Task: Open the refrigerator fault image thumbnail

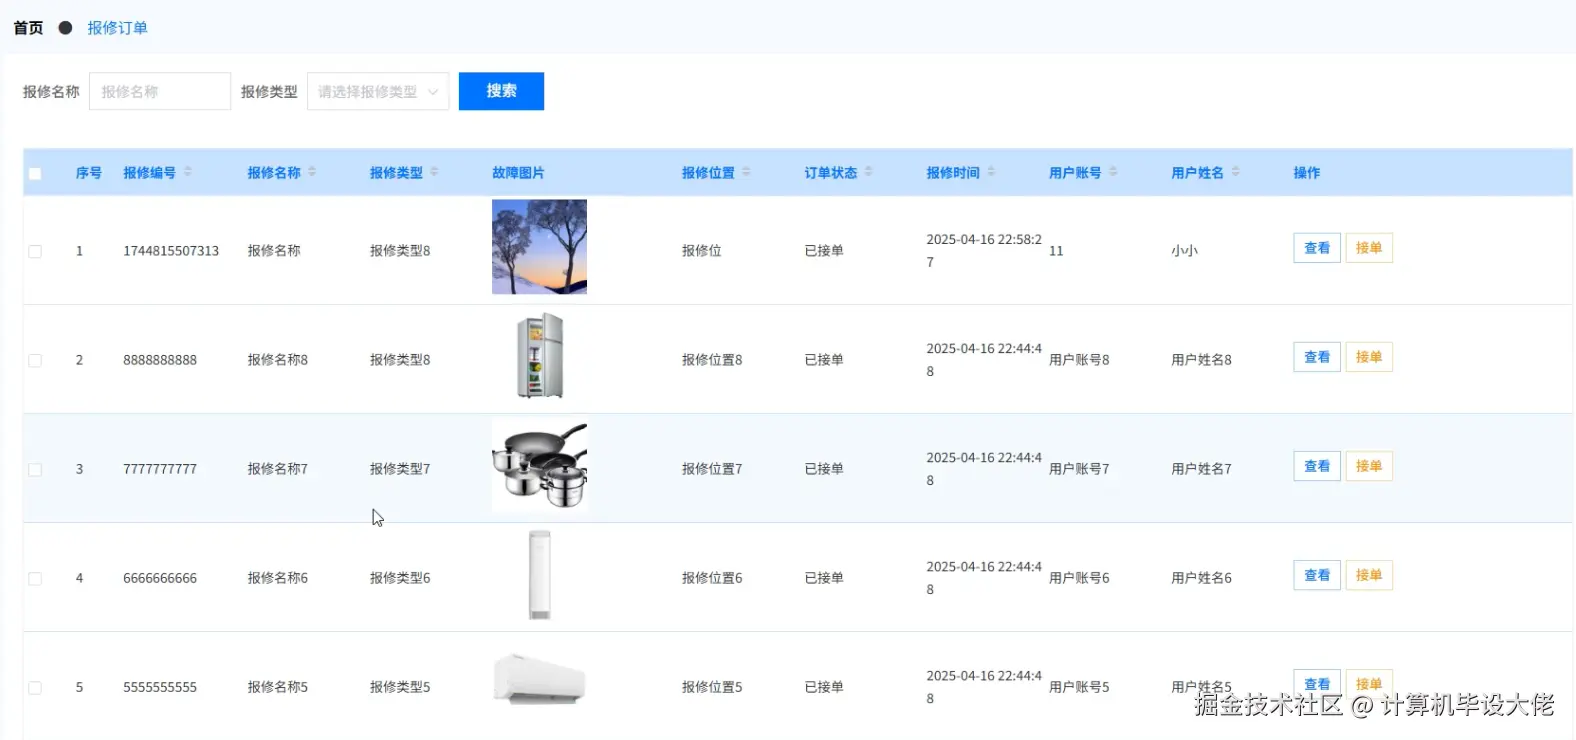Action: pos(539,356)
